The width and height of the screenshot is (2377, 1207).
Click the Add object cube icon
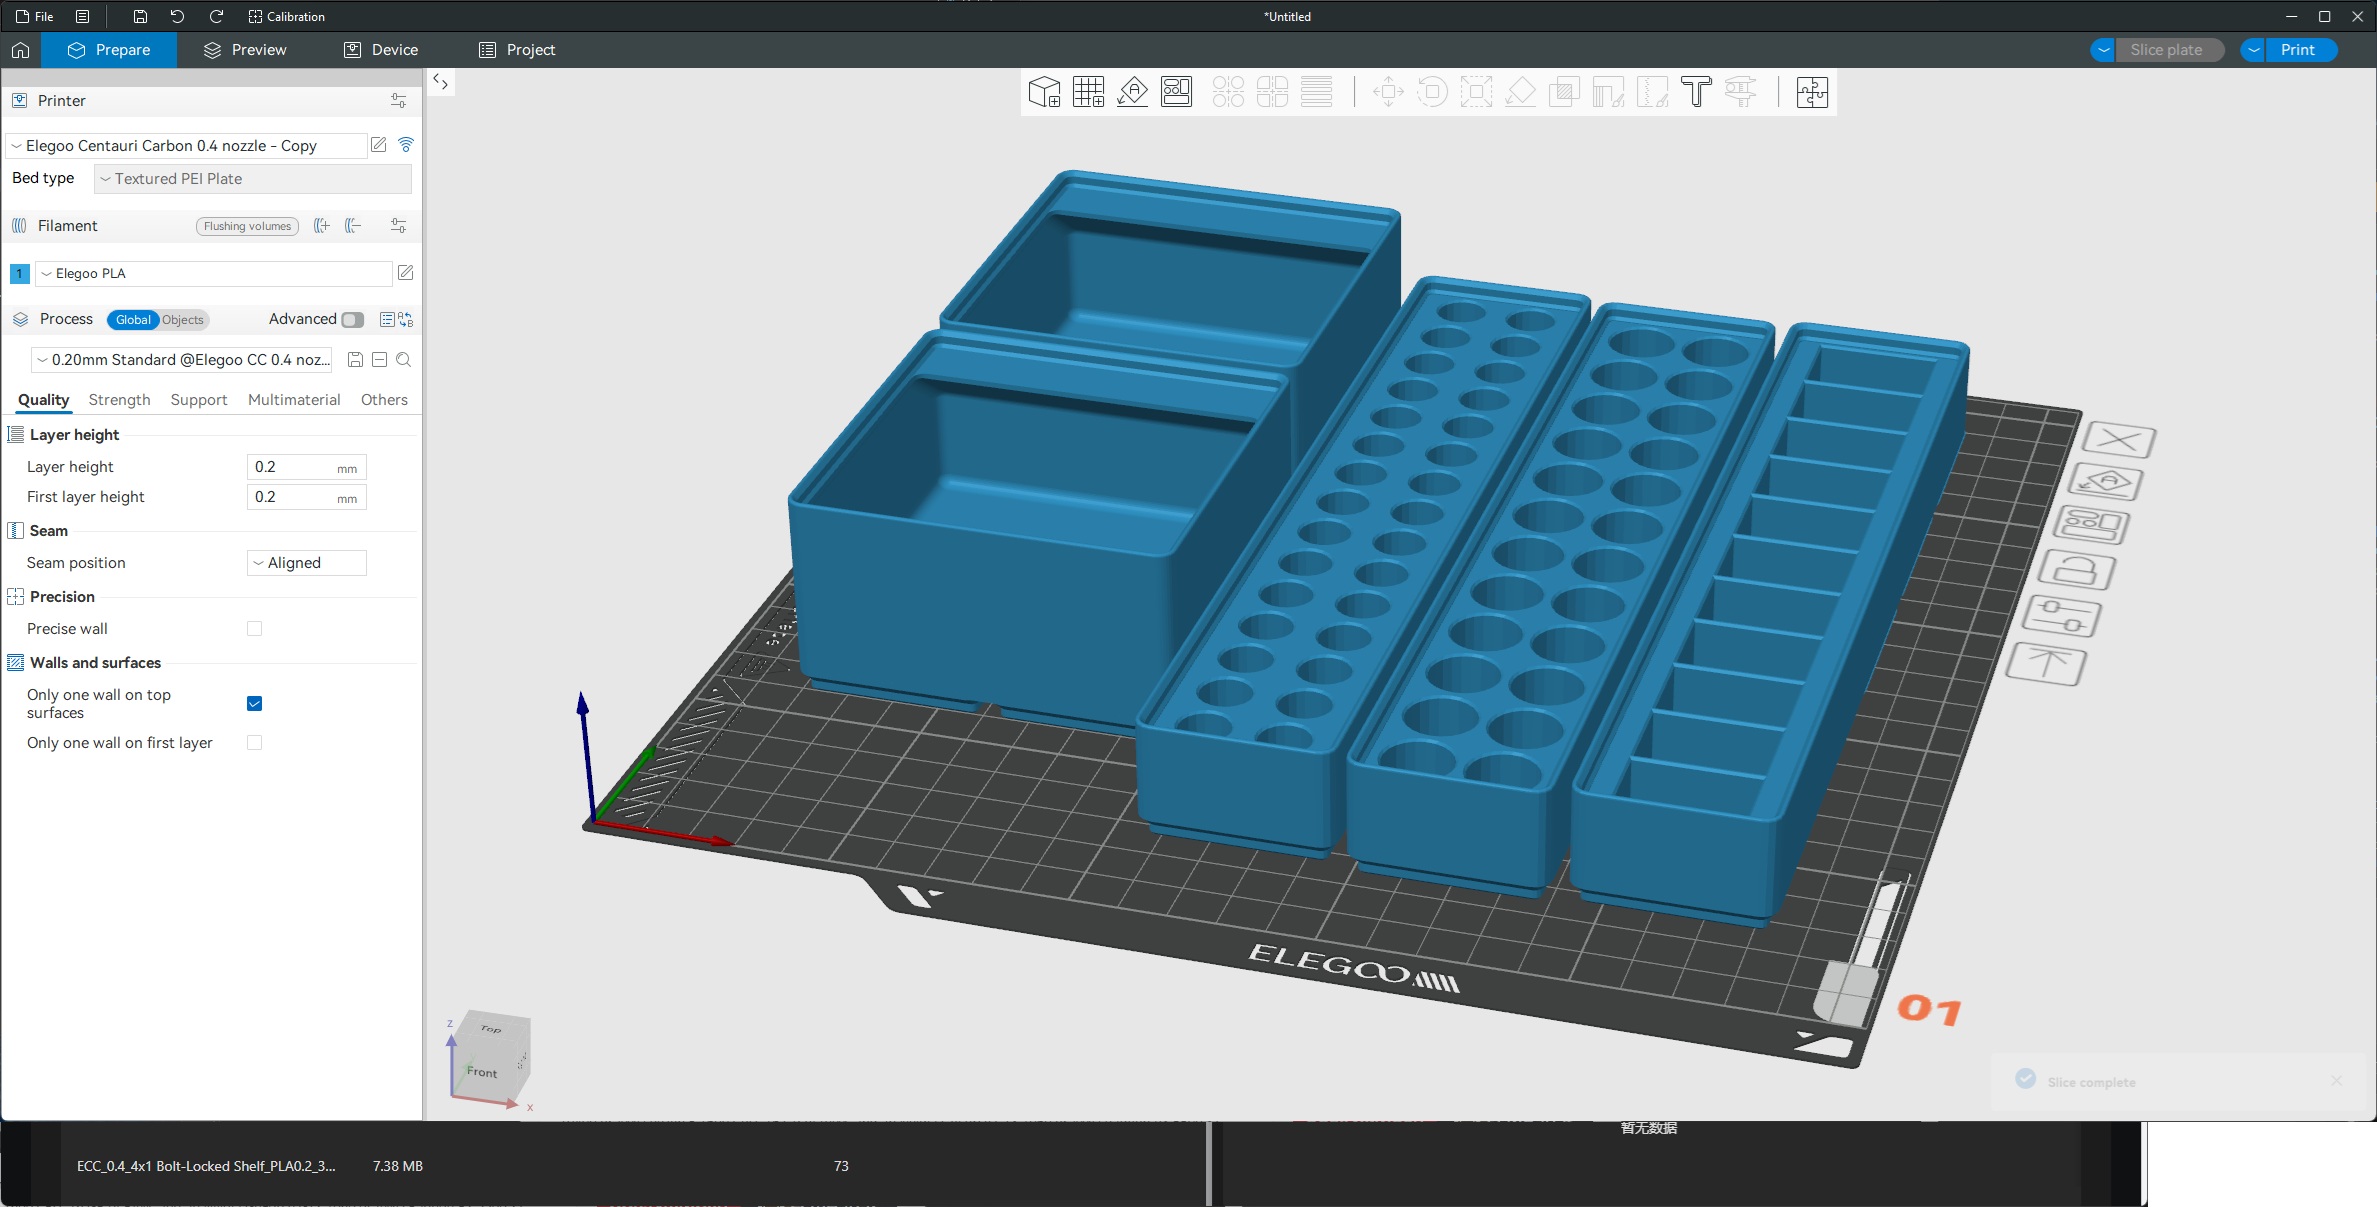[x=1044, y=92]
